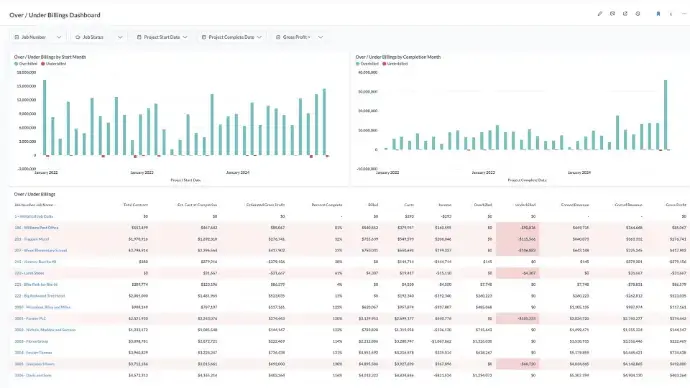
Task: Sort by the Percent Complete column header
Action: (x=327, y=205)
